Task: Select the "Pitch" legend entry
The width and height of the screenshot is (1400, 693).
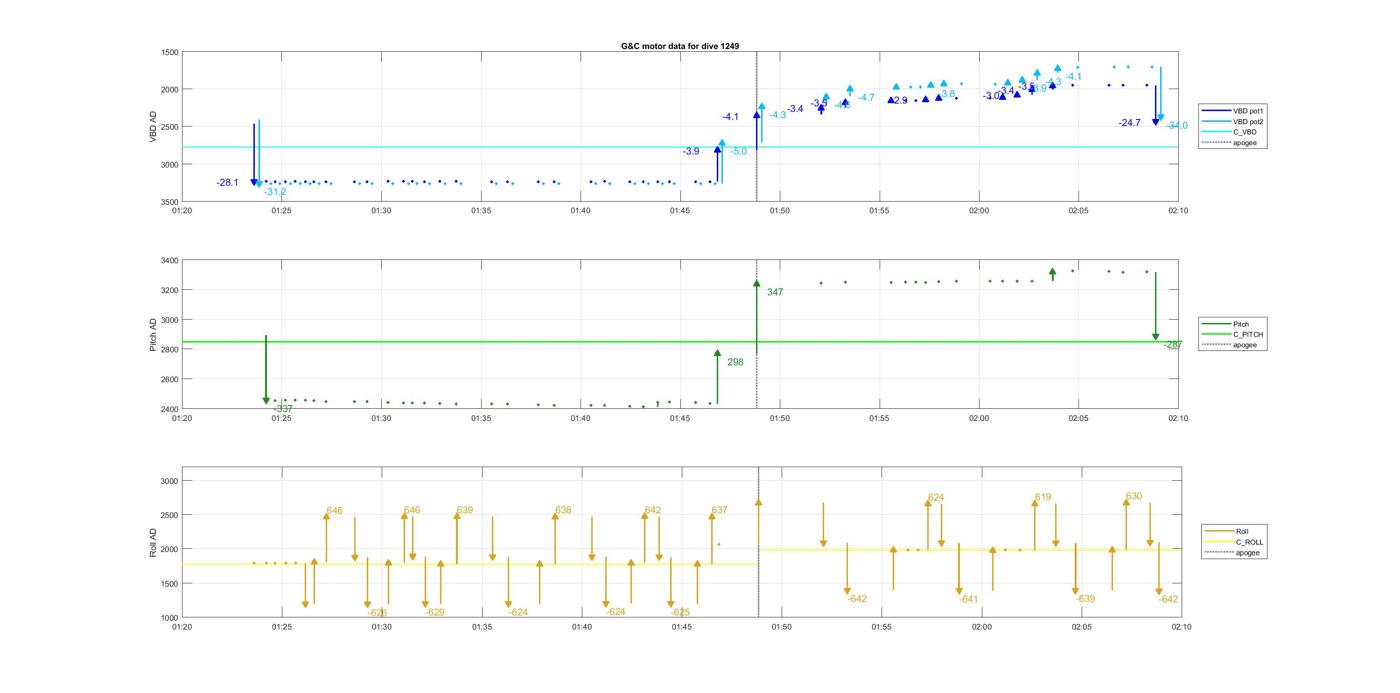Action: (x=1226, y=324)
